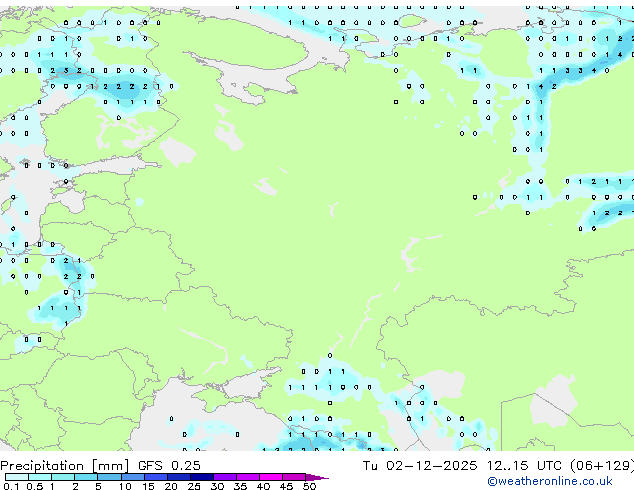Viewport: 634px width, 490px height.
Task: Click the 25–30 mm legend color box
Action: [201, 477]
